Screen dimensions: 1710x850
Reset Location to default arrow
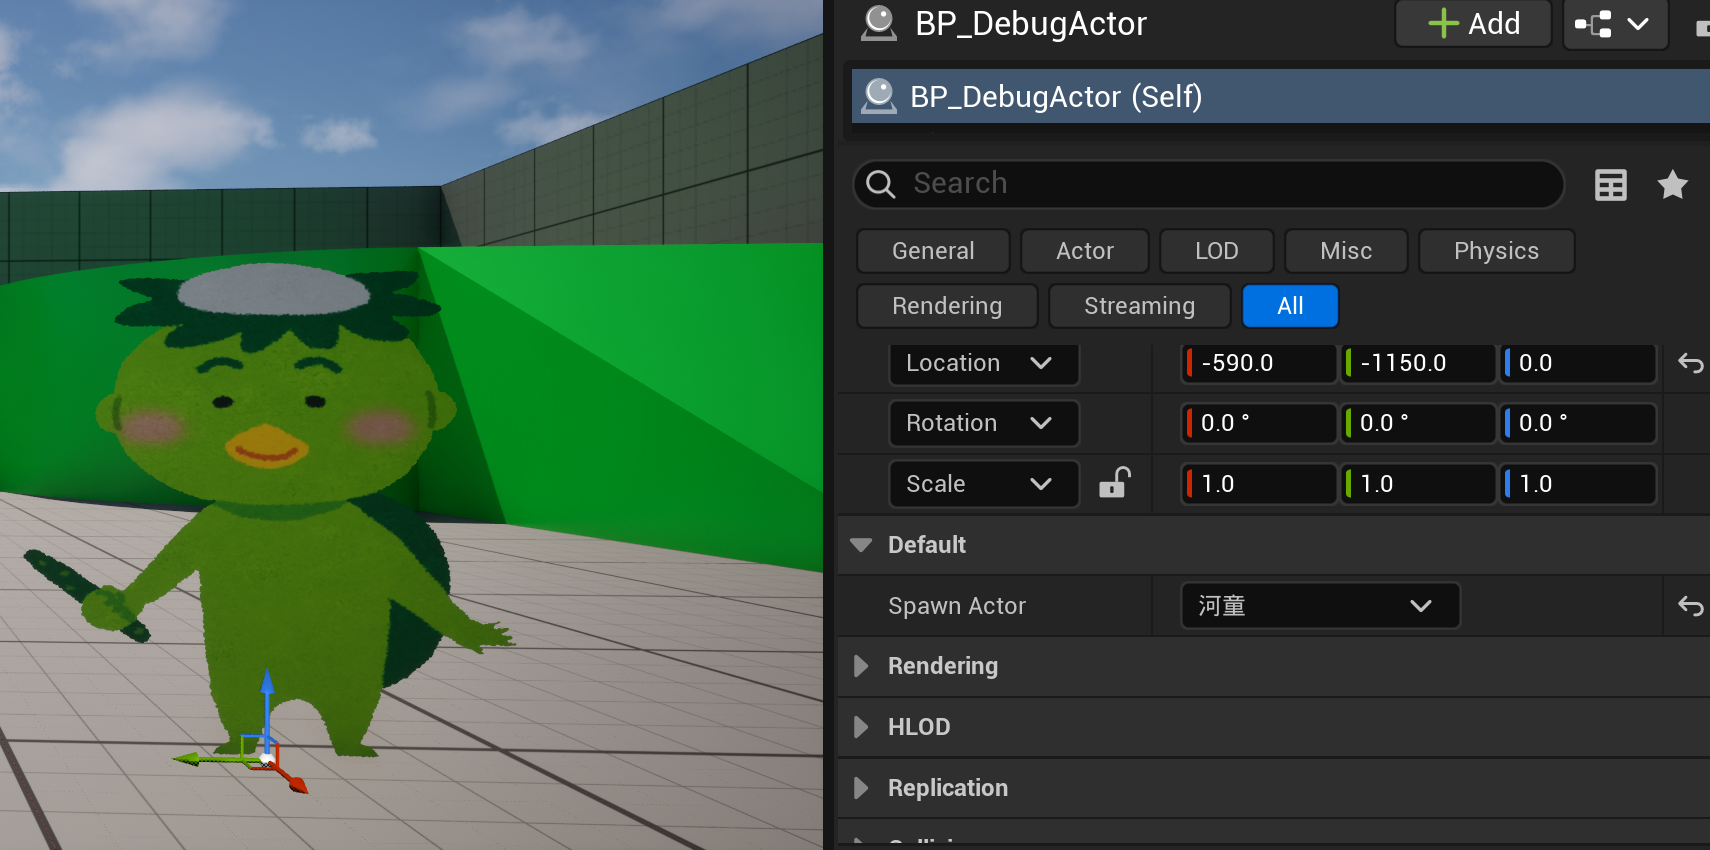point(1690,363)
